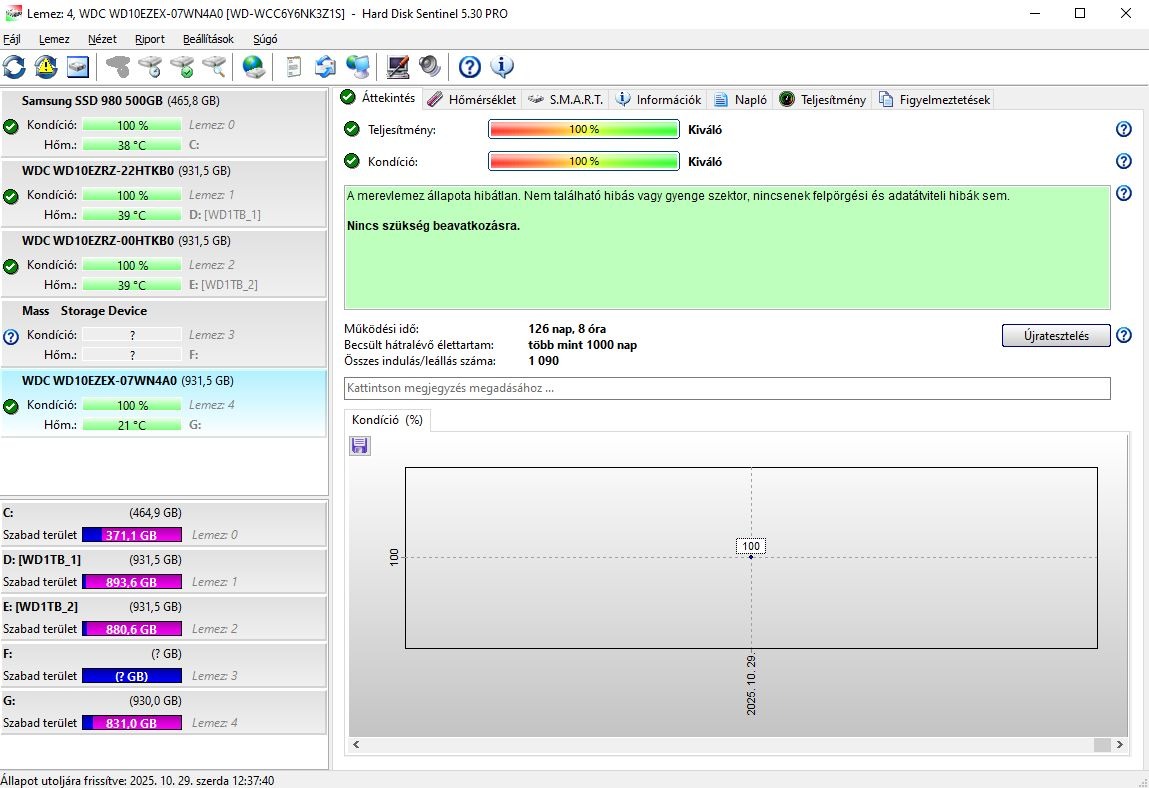The height and width of the screenshot is (788, 1149).
Task: Click the '126 nap, 8 óra' working time value
Action: click(x=567, y=329)
